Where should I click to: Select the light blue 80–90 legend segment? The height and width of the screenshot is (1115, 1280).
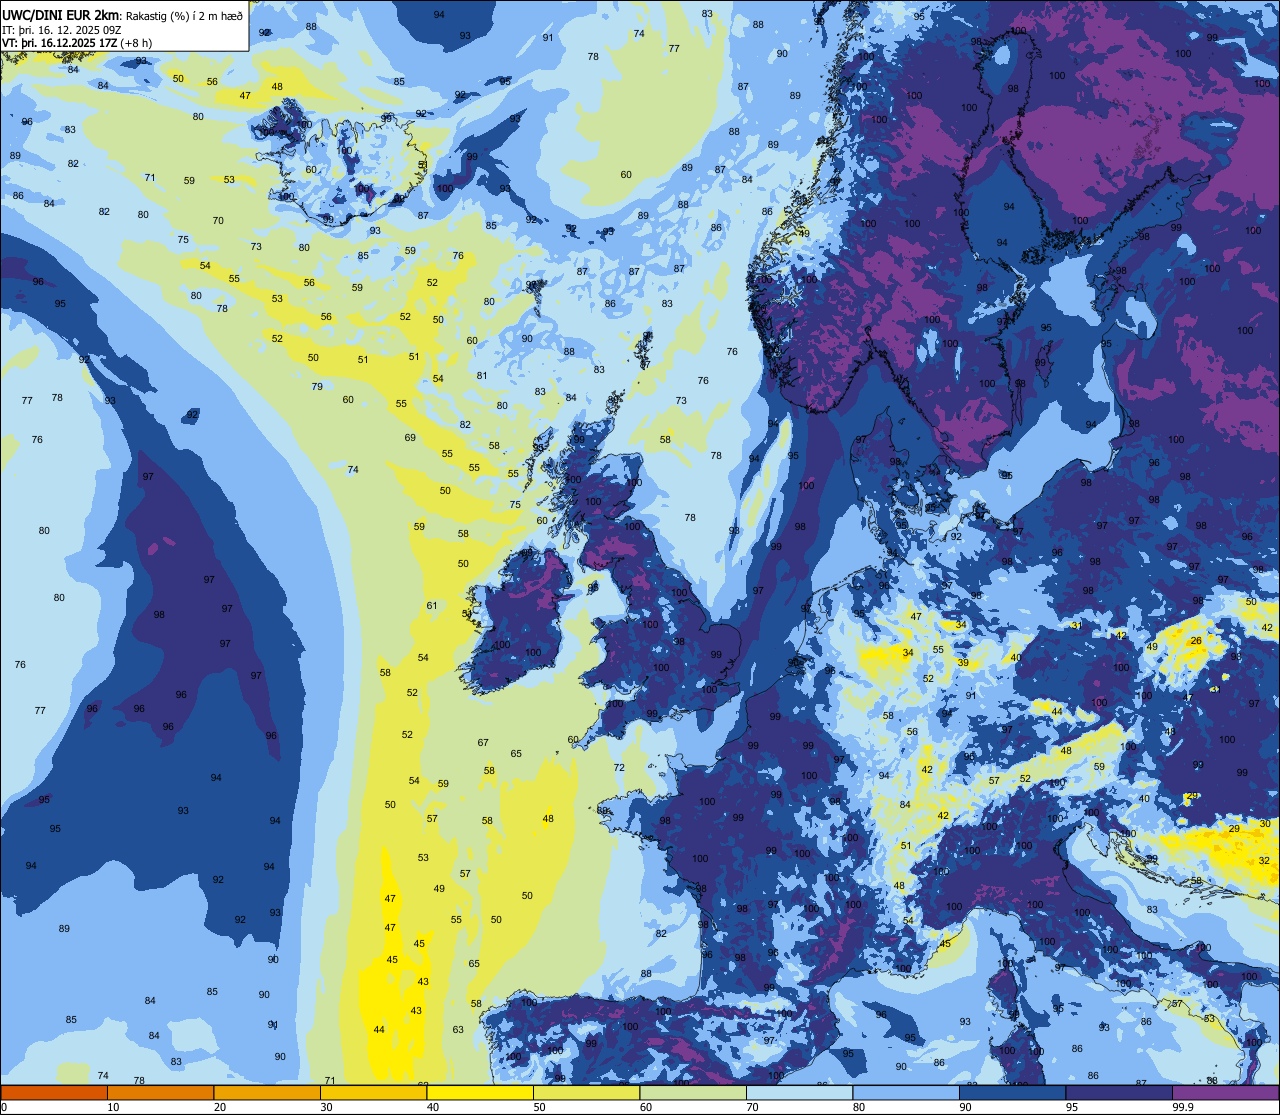(x=906, y=1092)
